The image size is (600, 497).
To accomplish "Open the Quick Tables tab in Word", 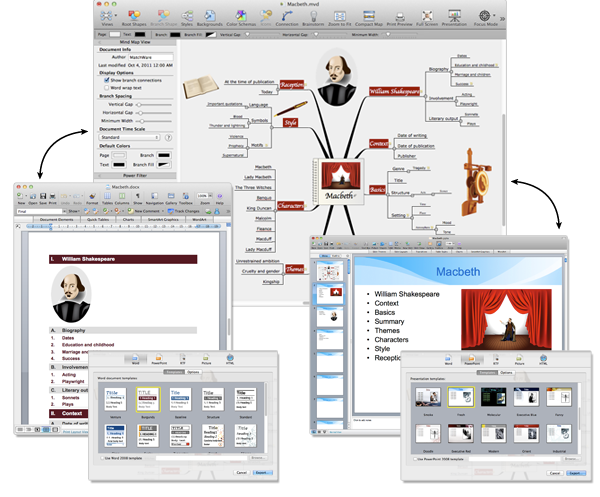I will coord(98,220).
